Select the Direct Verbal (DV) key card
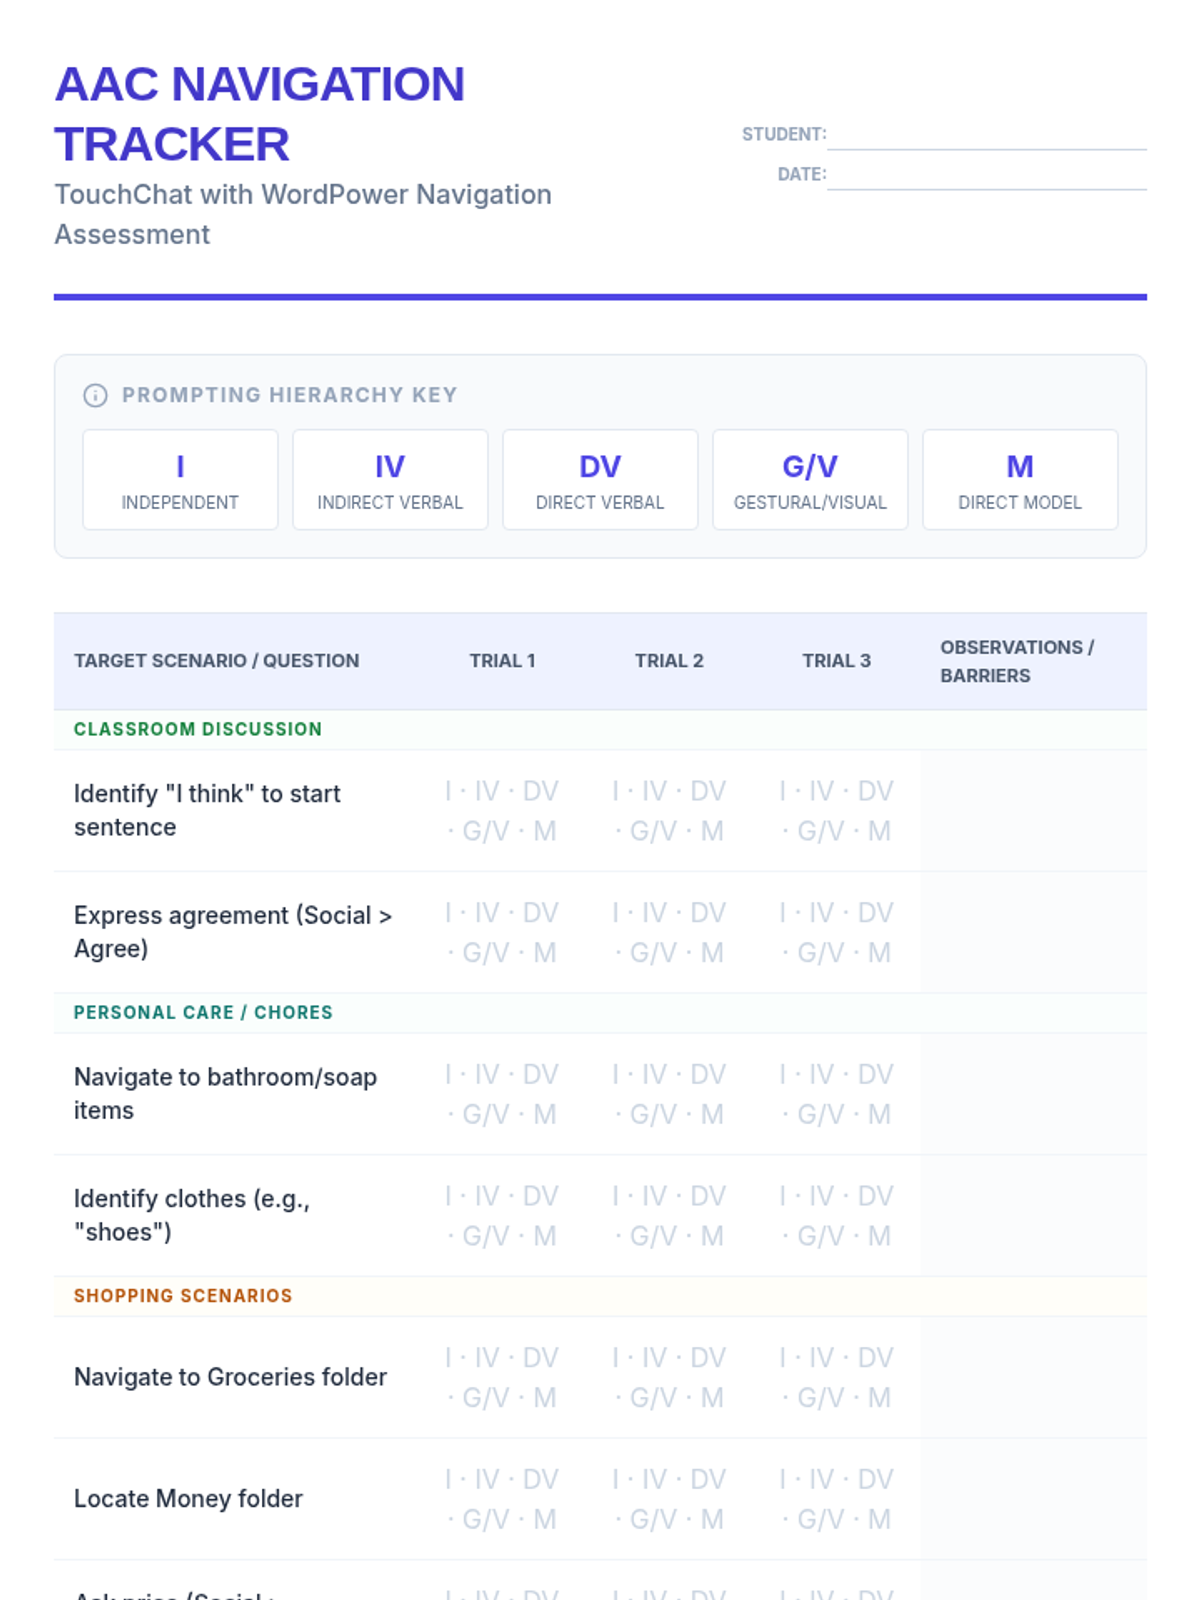This screenshot has height=1600, width=1200. point(600,480)
